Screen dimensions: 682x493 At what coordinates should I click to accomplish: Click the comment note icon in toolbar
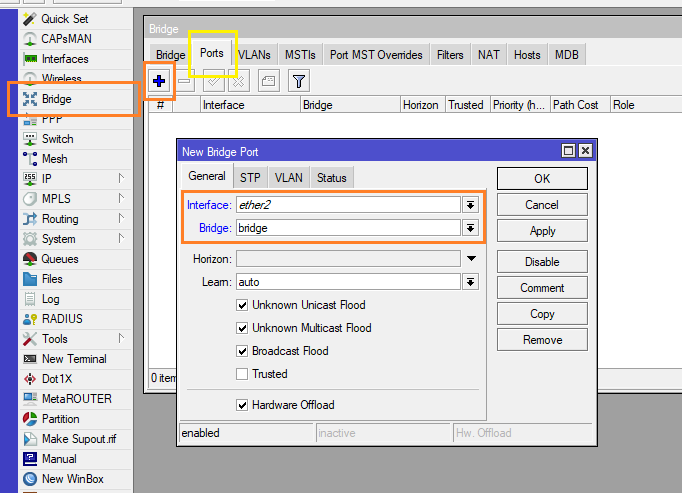[x=268, y=80]
